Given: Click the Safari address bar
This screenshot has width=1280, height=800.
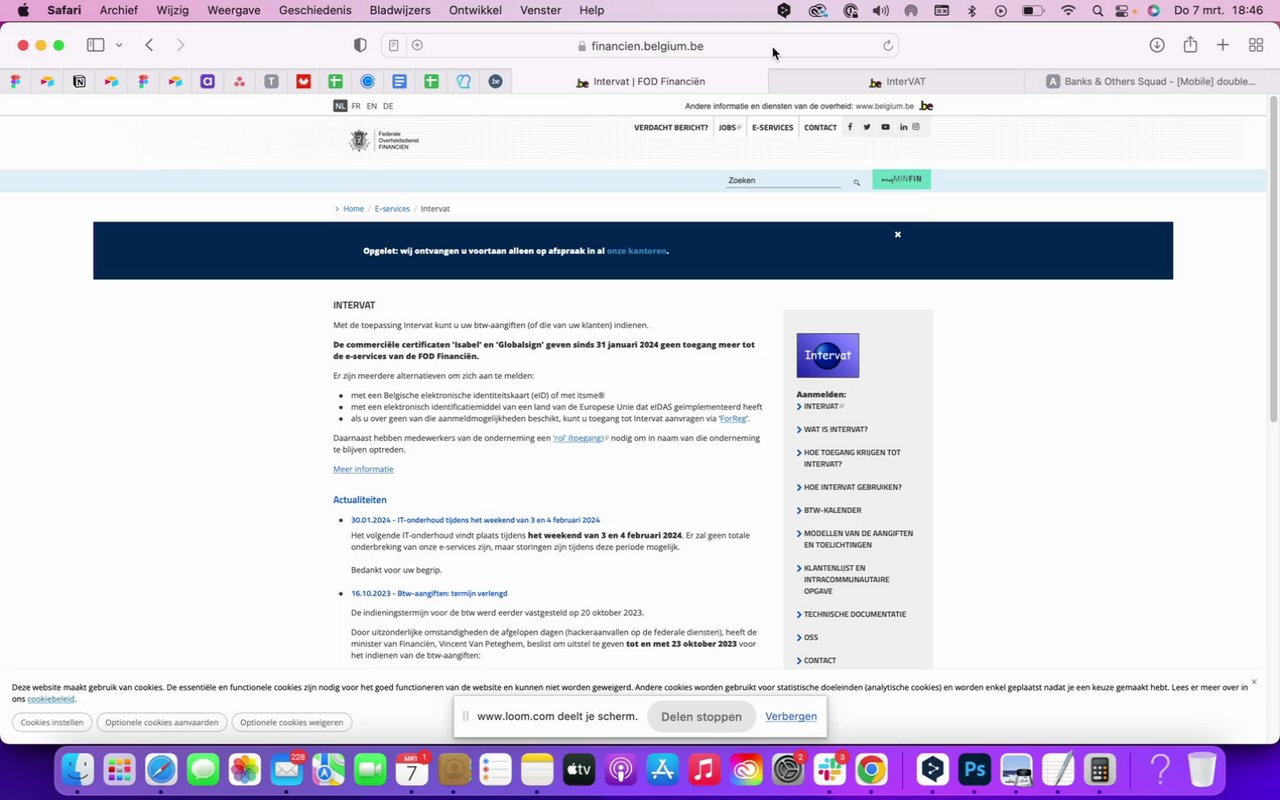Looking at the screenshot, I should [640, 45].
